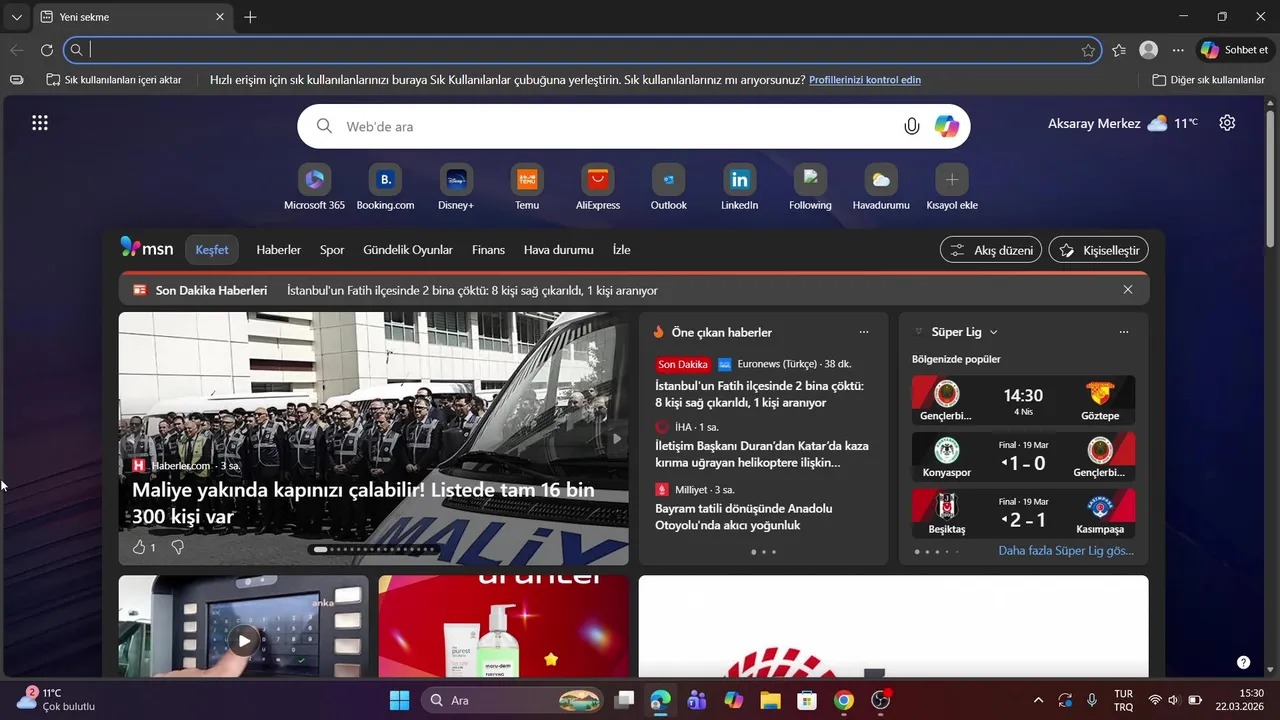The width and height of the screenshot is (1280, 720).
Task: Open the Beşiktaş 2-1 Kasımpaşa result
Action: pyautogui.click(x=1023, y=514)
